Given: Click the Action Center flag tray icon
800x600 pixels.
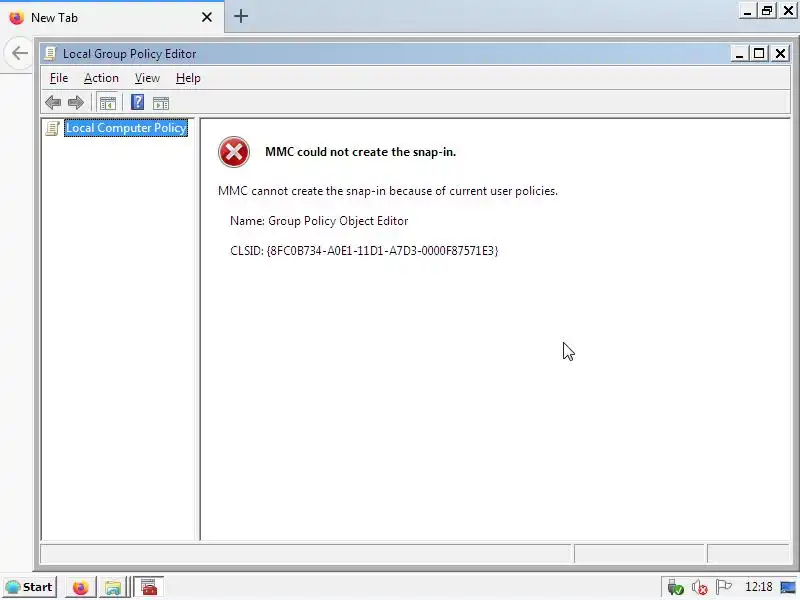Looking at the screenshot, I should click(x=723, y=587).
